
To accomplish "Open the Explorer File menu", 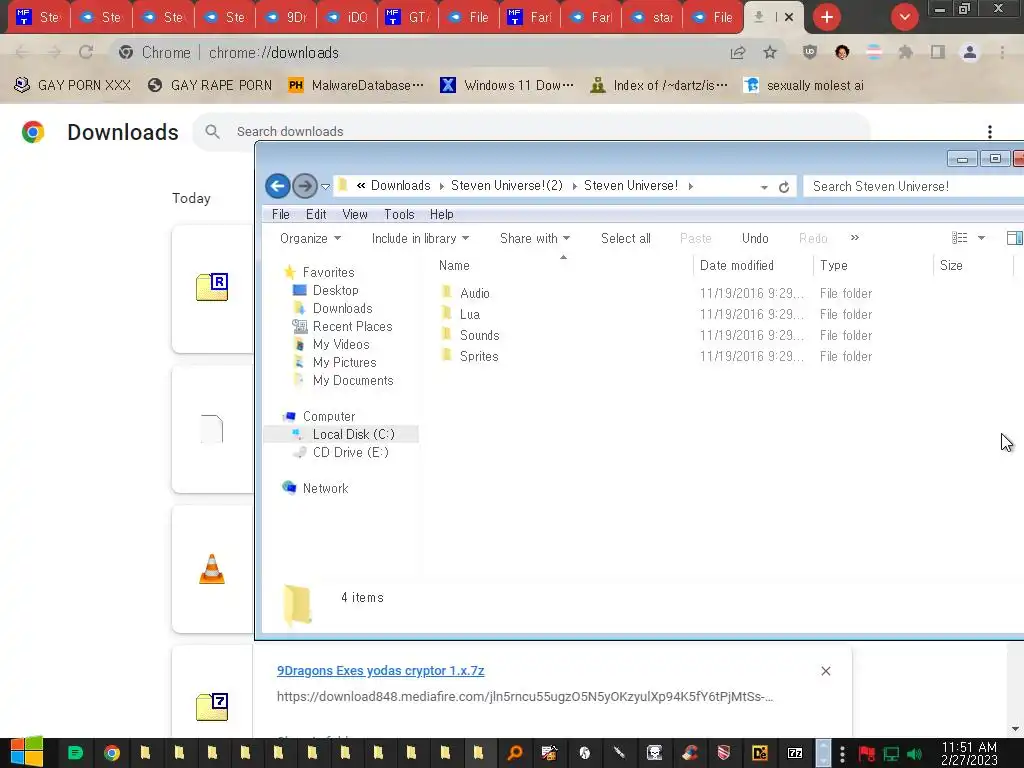I will (280, 214).
